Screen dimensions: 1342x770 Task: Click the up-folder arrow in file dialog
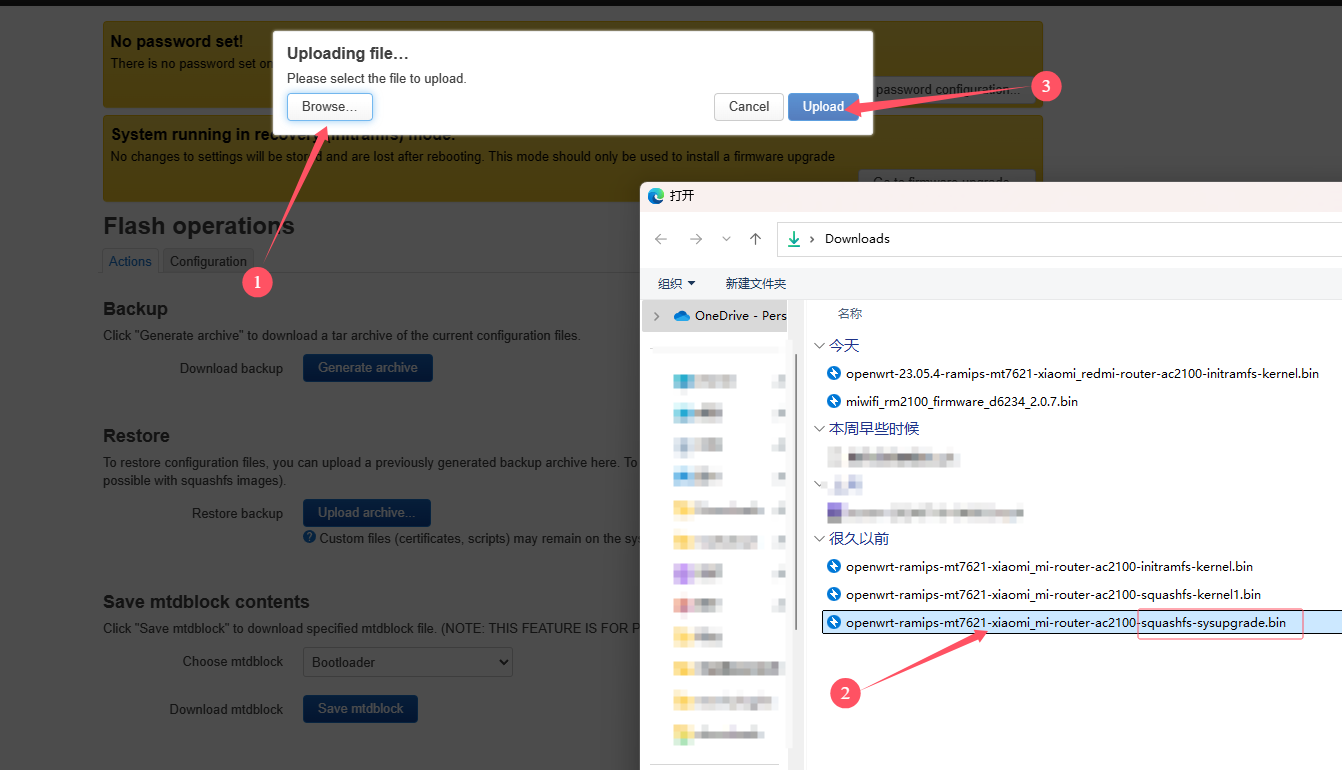click(755, 239)
